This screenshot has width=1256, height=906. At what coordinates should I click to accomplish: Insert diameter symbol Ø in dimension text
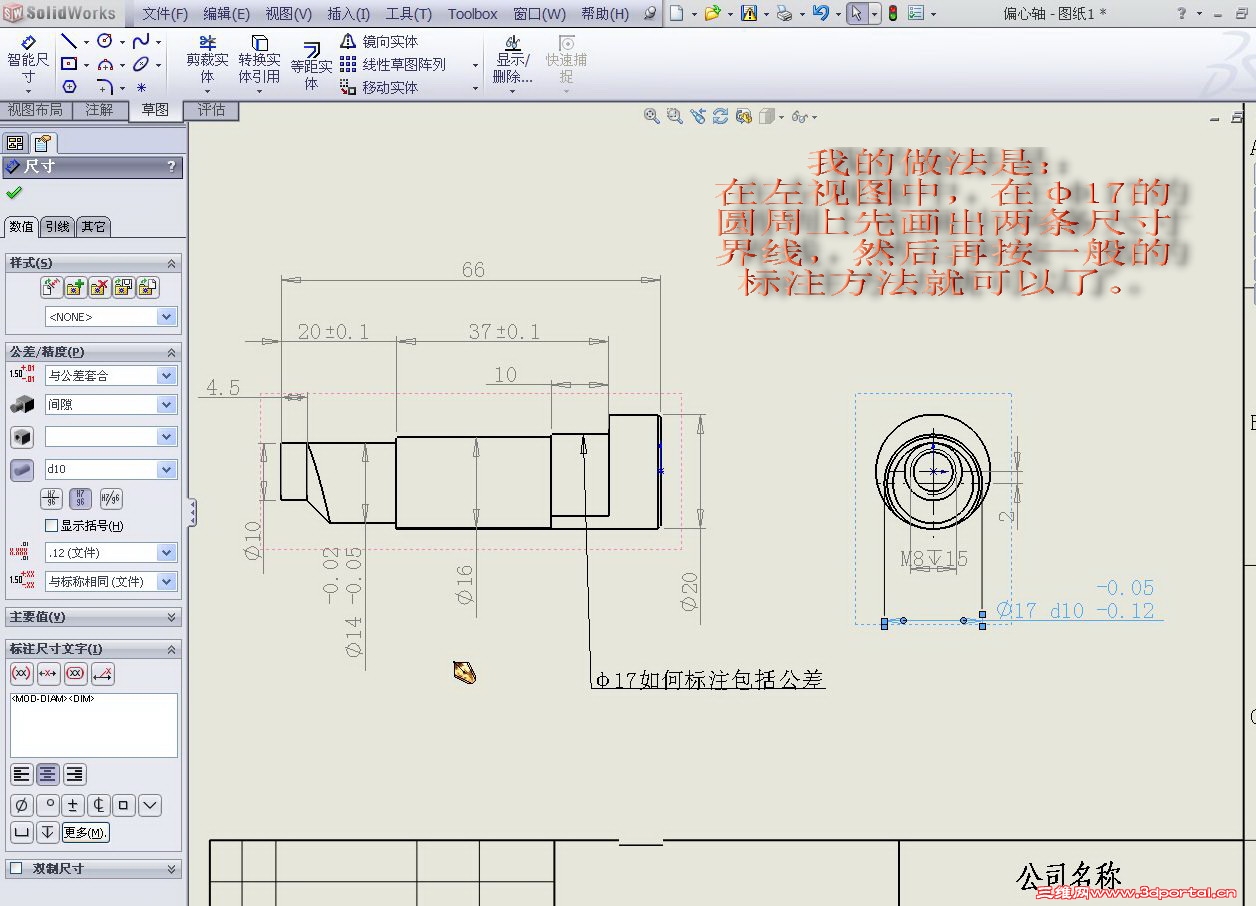21,805
